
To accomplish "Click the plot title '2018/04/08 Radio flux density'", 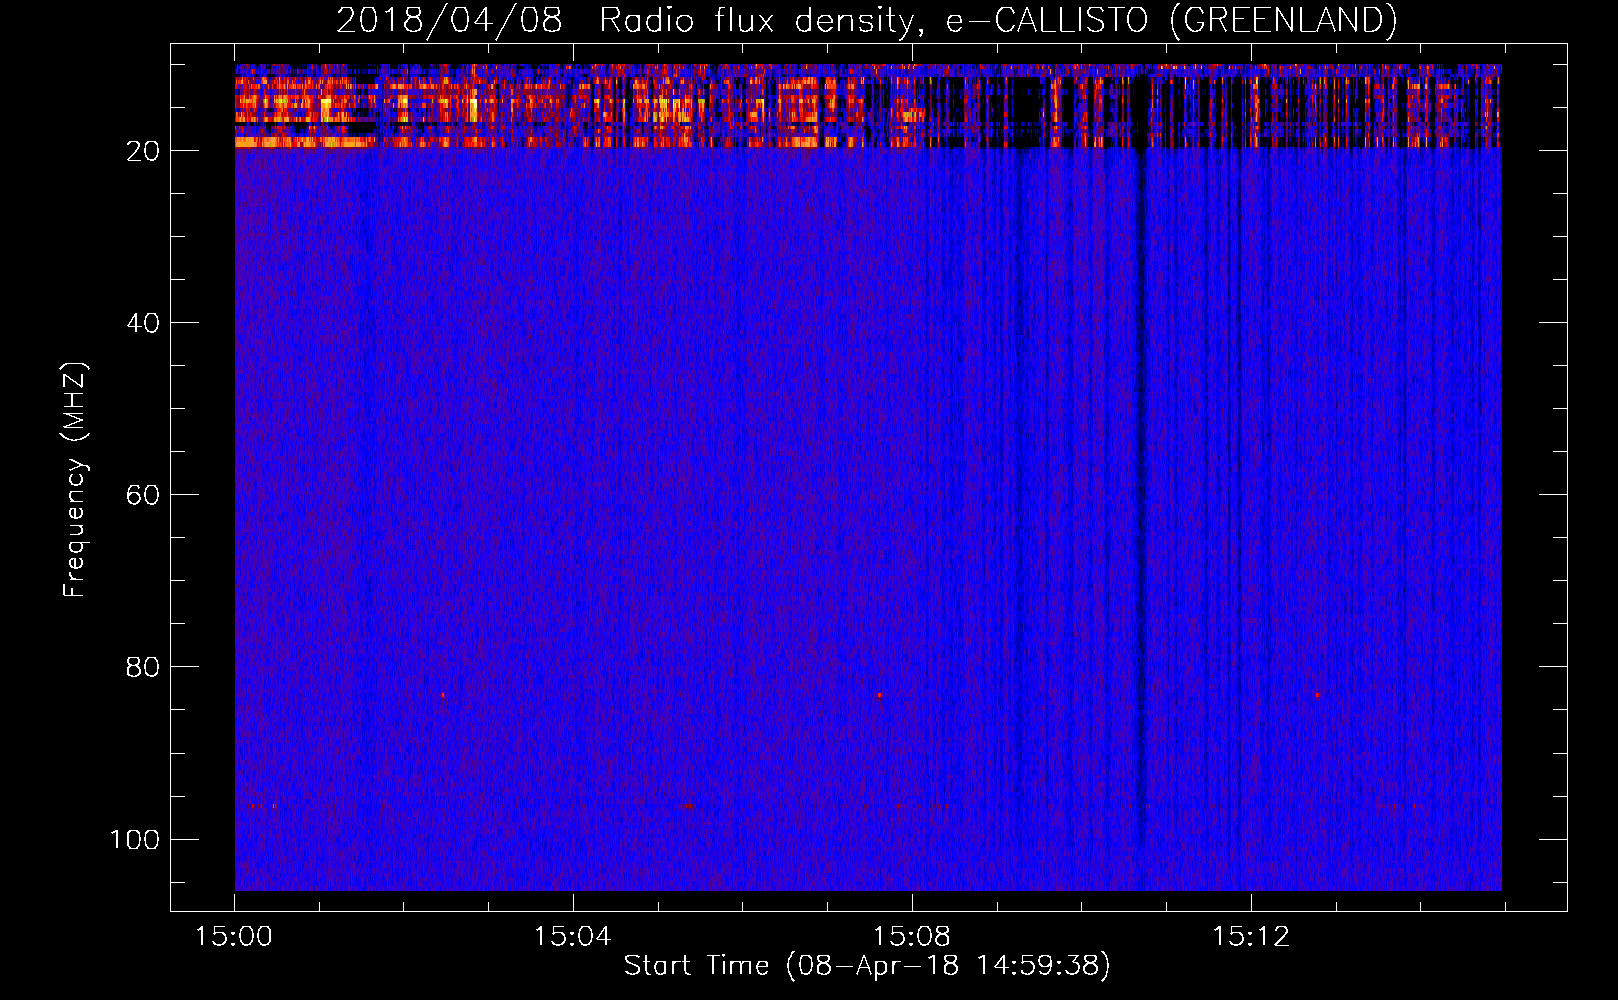I will pos(866,20).
